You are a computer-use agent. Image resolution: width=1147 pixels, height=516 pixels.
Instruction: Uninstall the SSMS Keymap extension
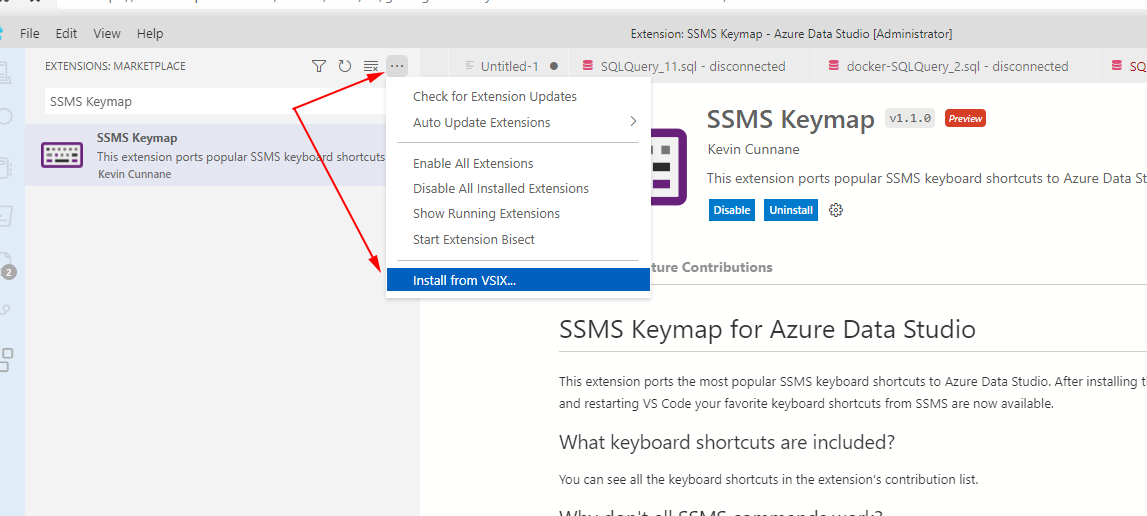tap(791, 210)
